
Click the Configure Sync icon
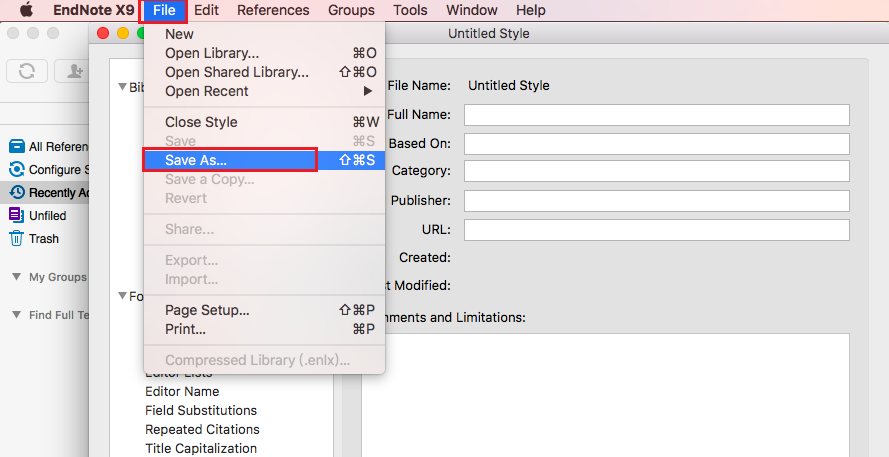(x=17, y=170)
